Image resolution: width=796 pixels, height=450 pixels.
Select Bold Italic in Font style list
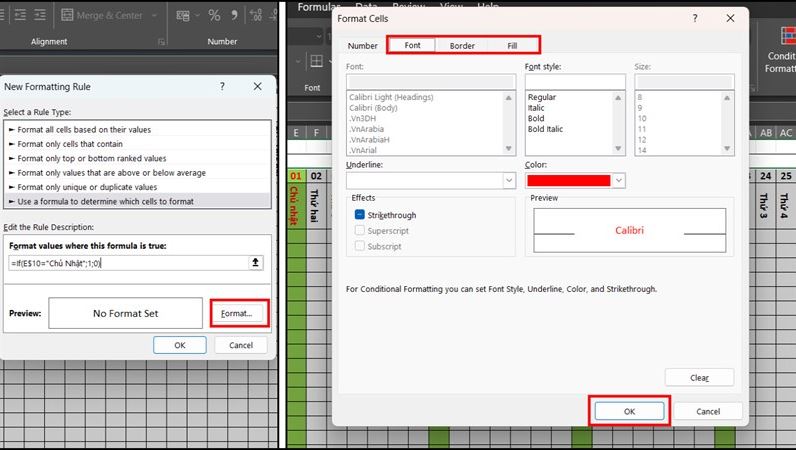point(545,129)
